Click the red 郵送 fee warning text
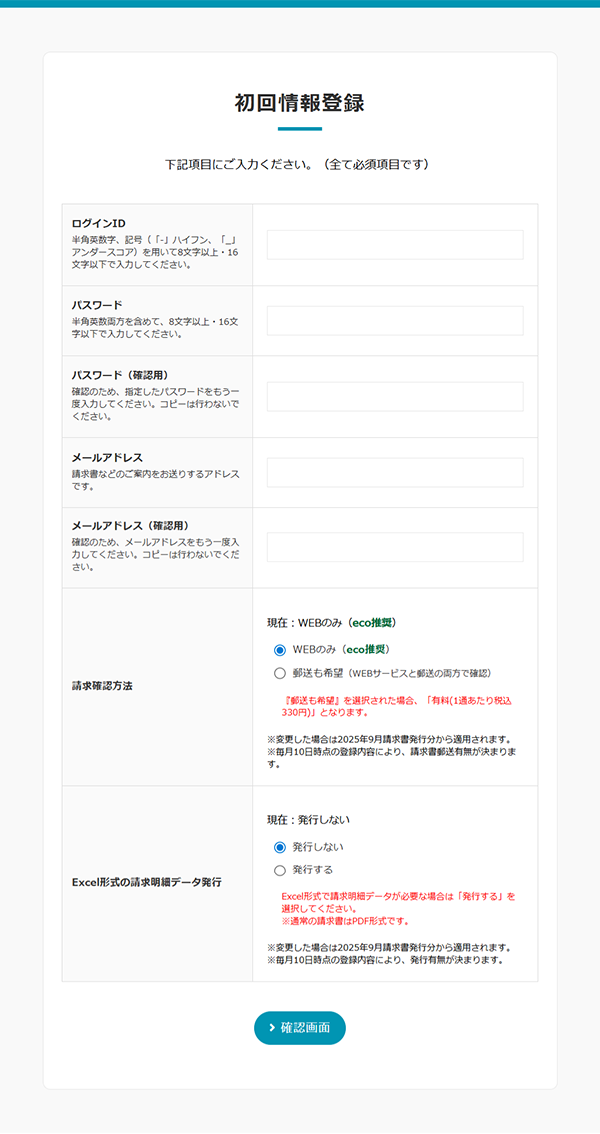The width and height of the screenshot is (600, 1134). (397, 707)
